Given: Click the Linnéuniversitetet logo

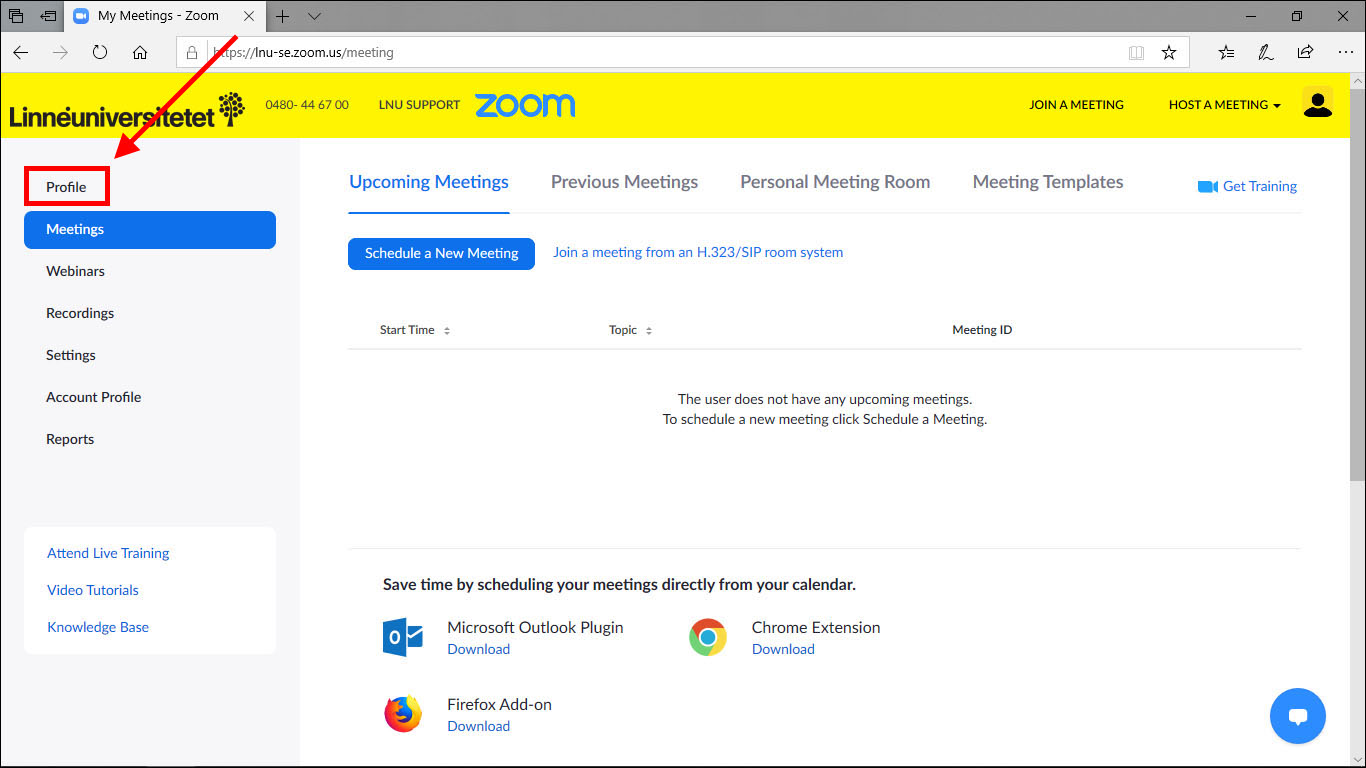Looking at the screenshot, I should point(127,110).
